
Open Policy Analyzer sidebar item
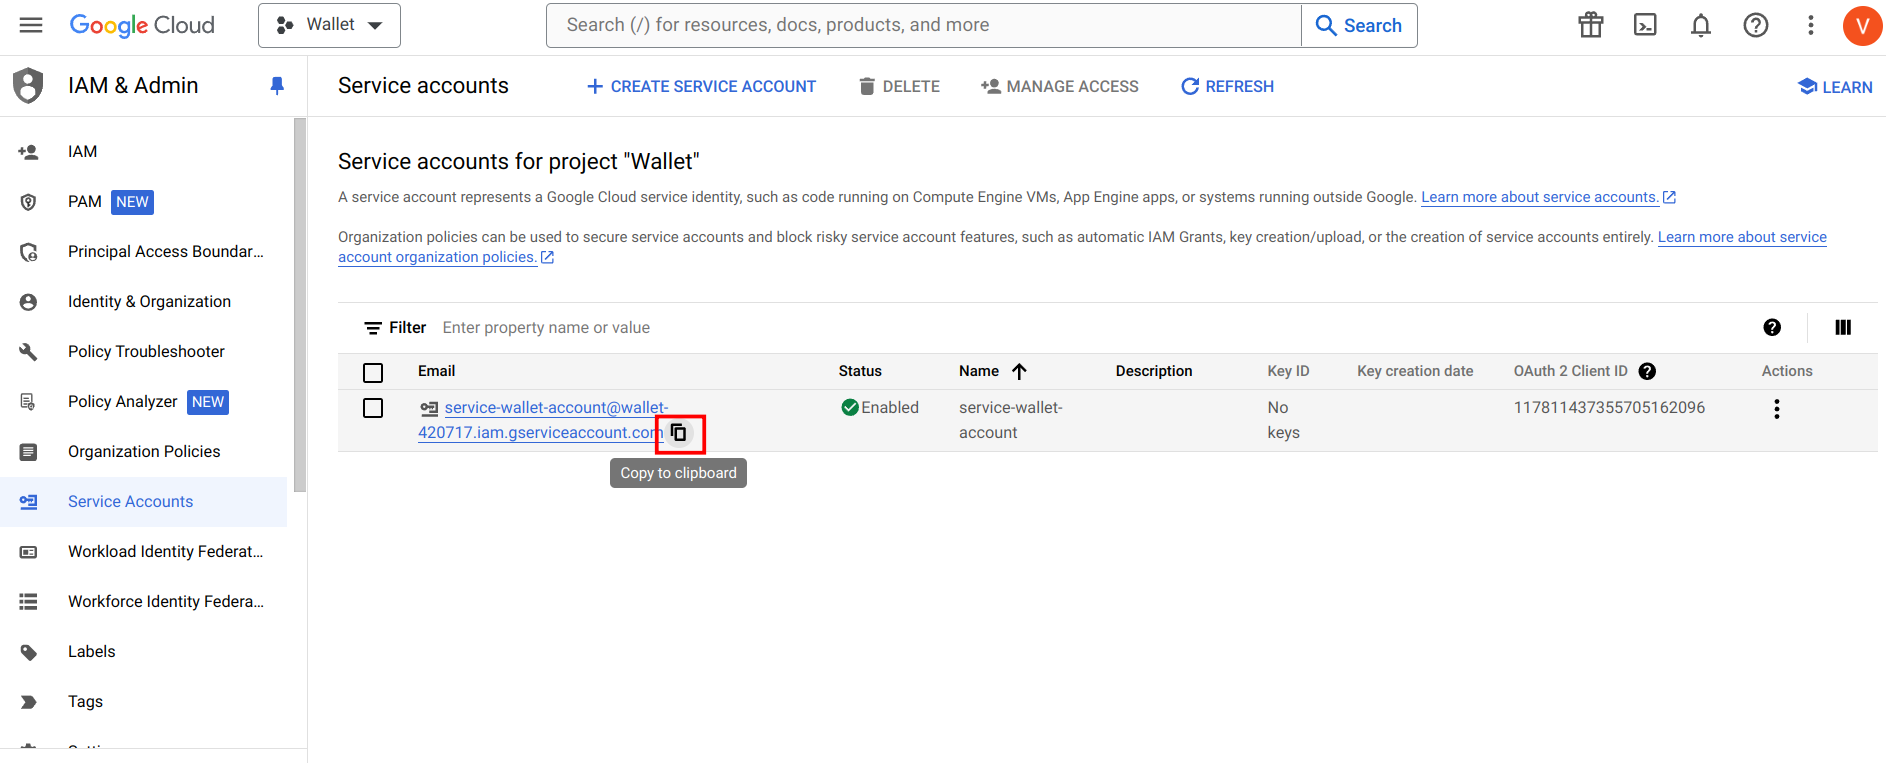tap(143, 402)
